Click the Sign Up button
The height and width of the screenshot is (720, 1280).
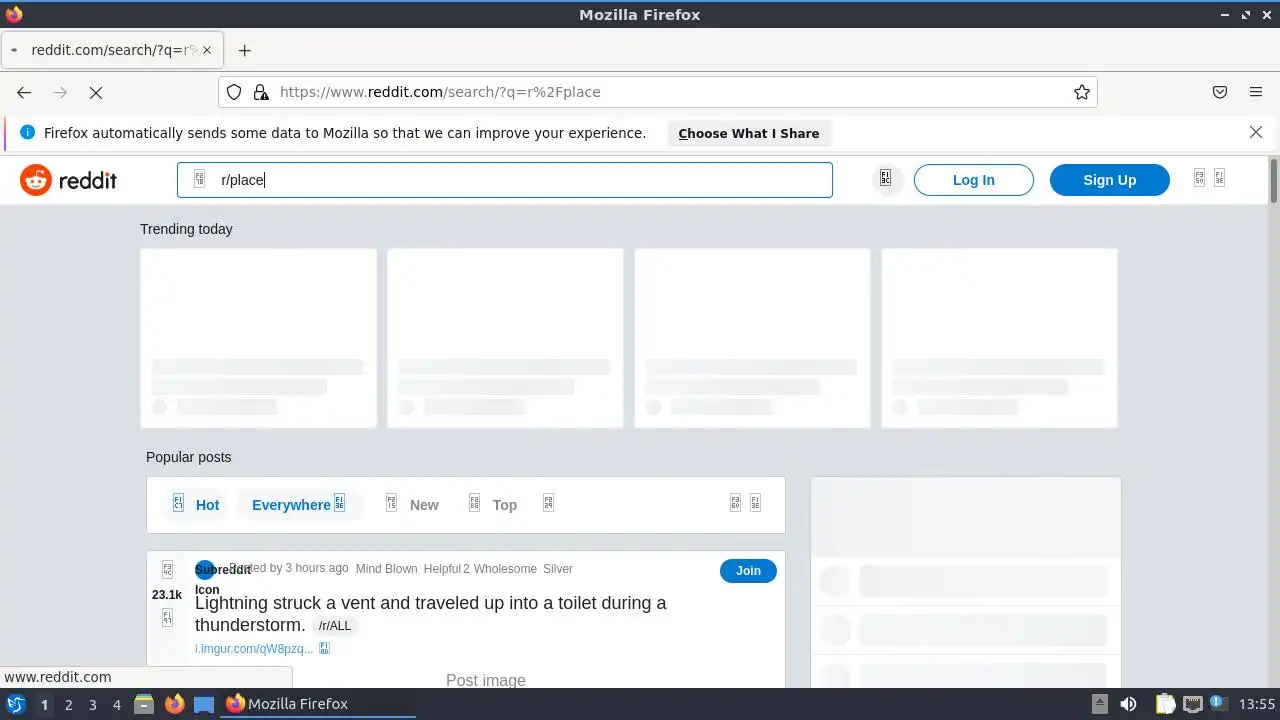(x=1109, y=180)
